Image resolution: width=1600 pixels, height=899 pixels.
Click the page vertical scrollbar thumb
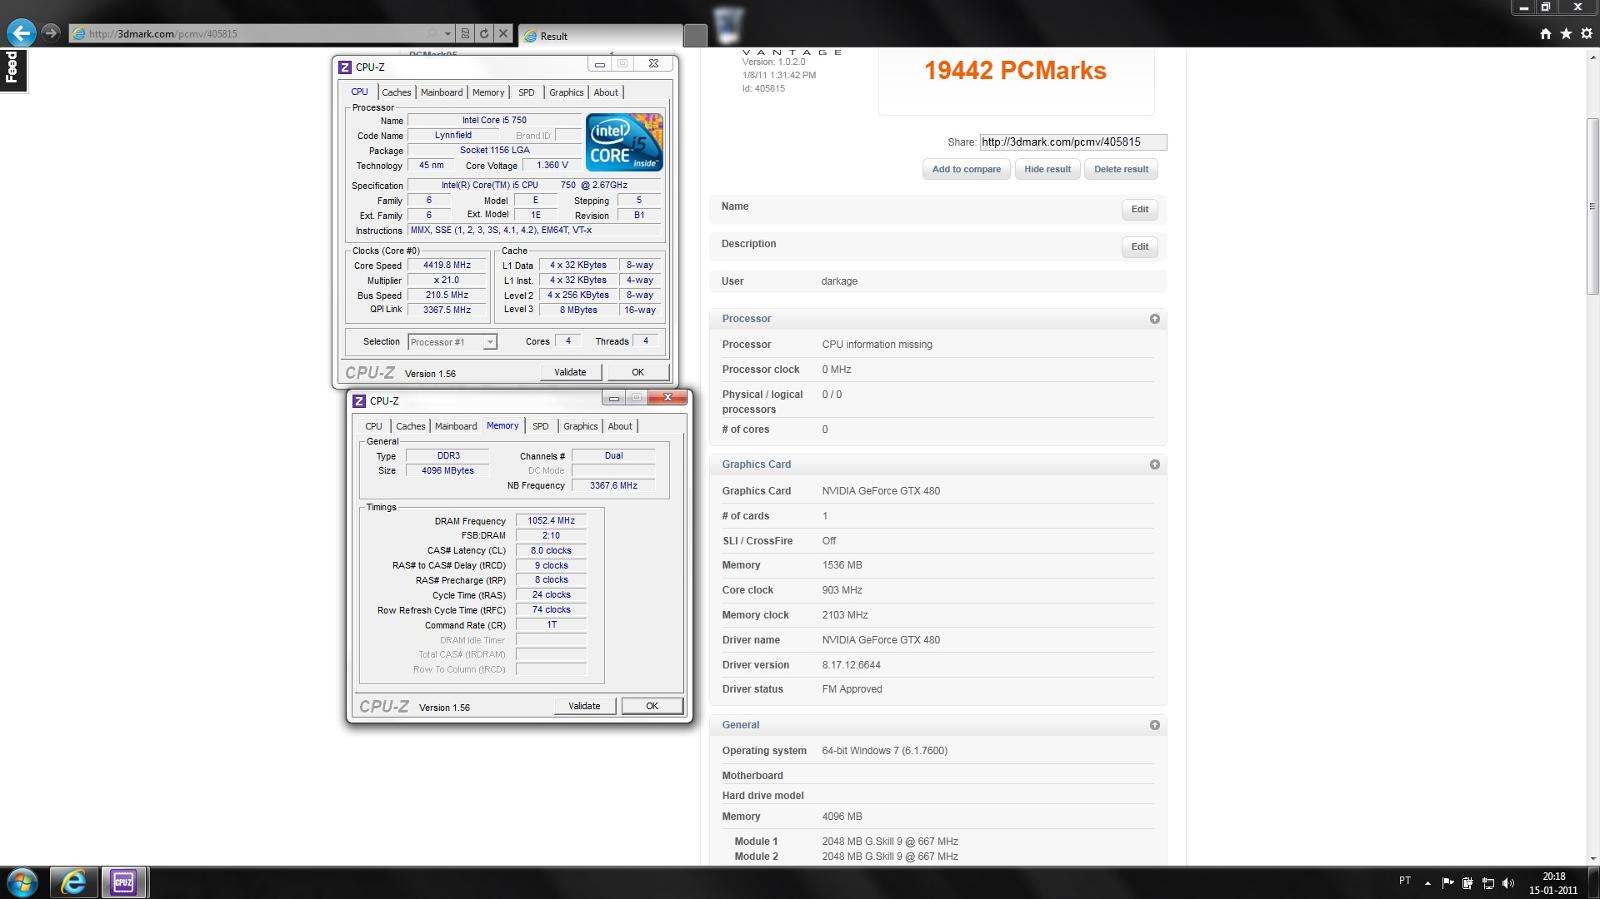point(1593,206)
